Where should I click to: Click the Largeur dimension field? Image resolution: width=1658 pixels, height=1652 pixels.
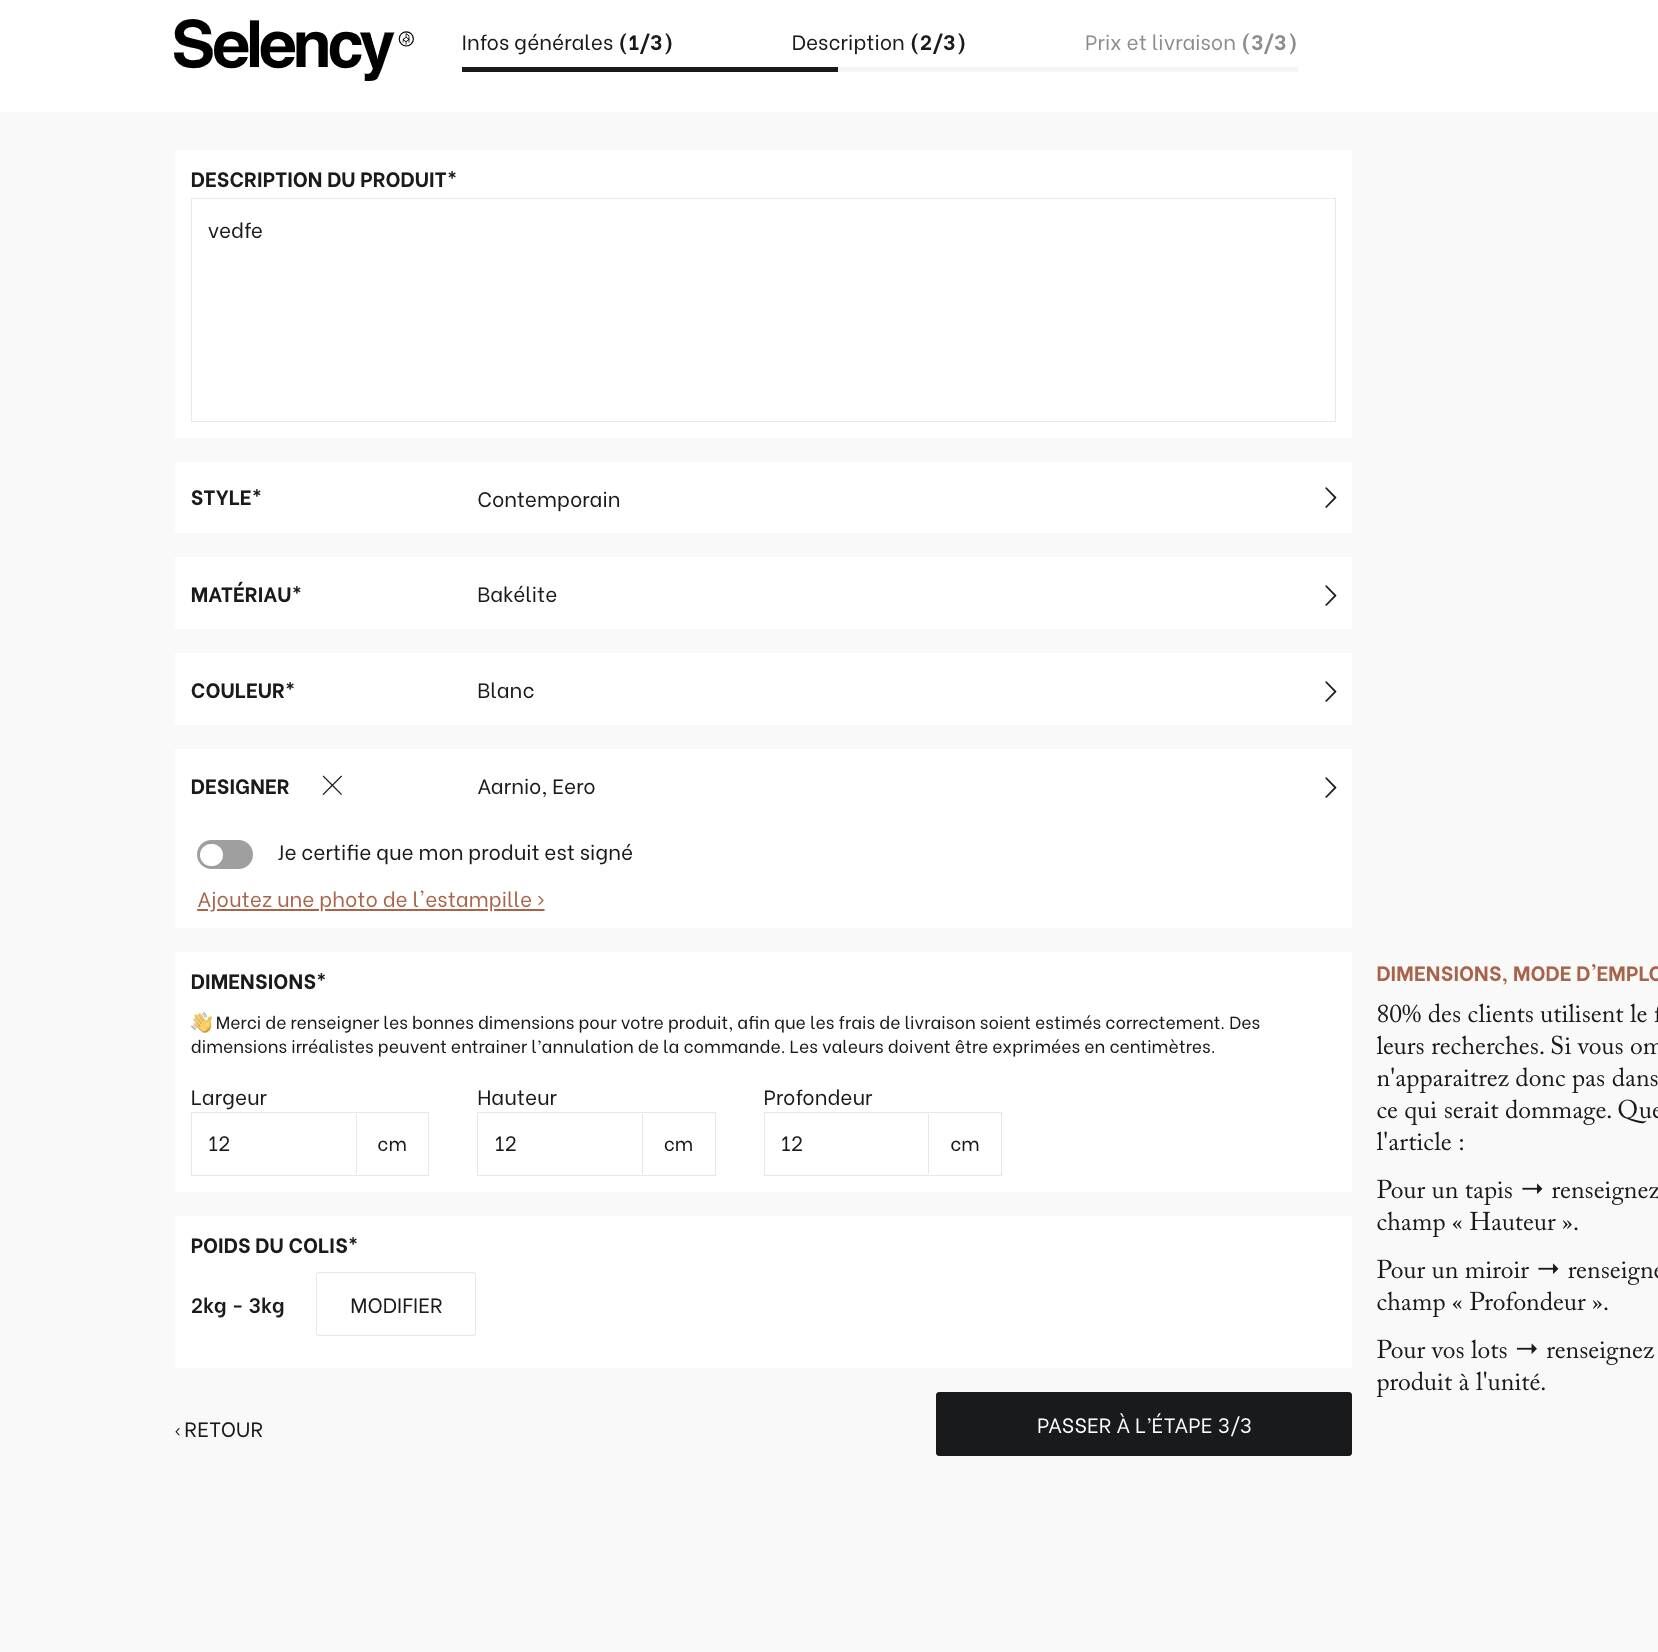(273, 1144)
